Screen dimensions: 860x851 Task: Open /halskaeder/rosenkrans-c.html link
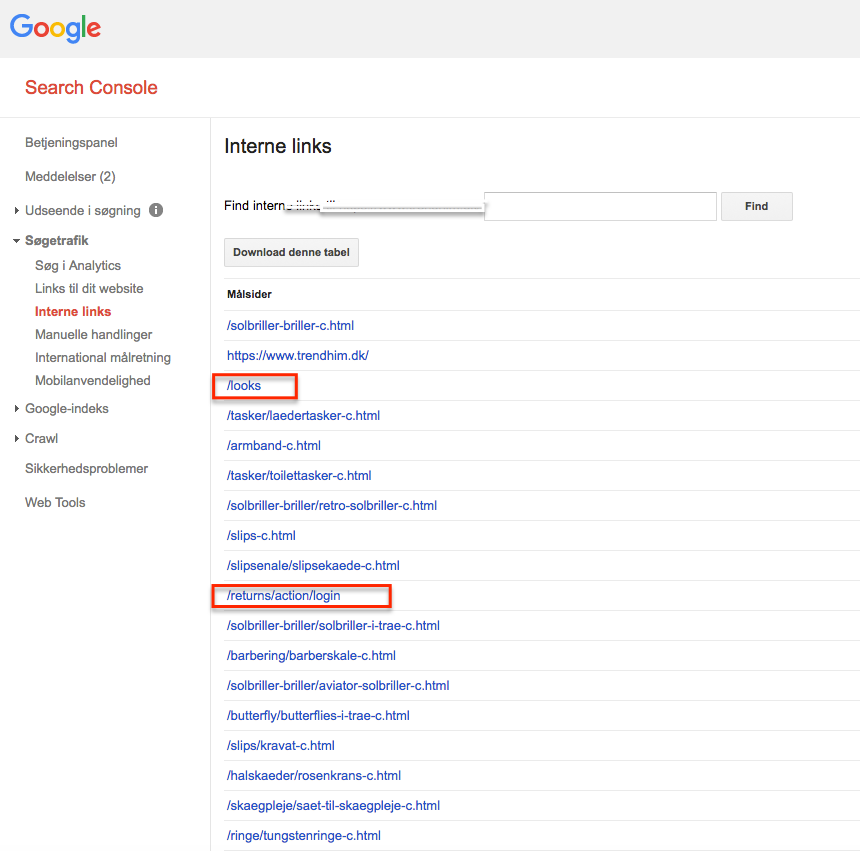pyautogui.click(x=314, y=776)
